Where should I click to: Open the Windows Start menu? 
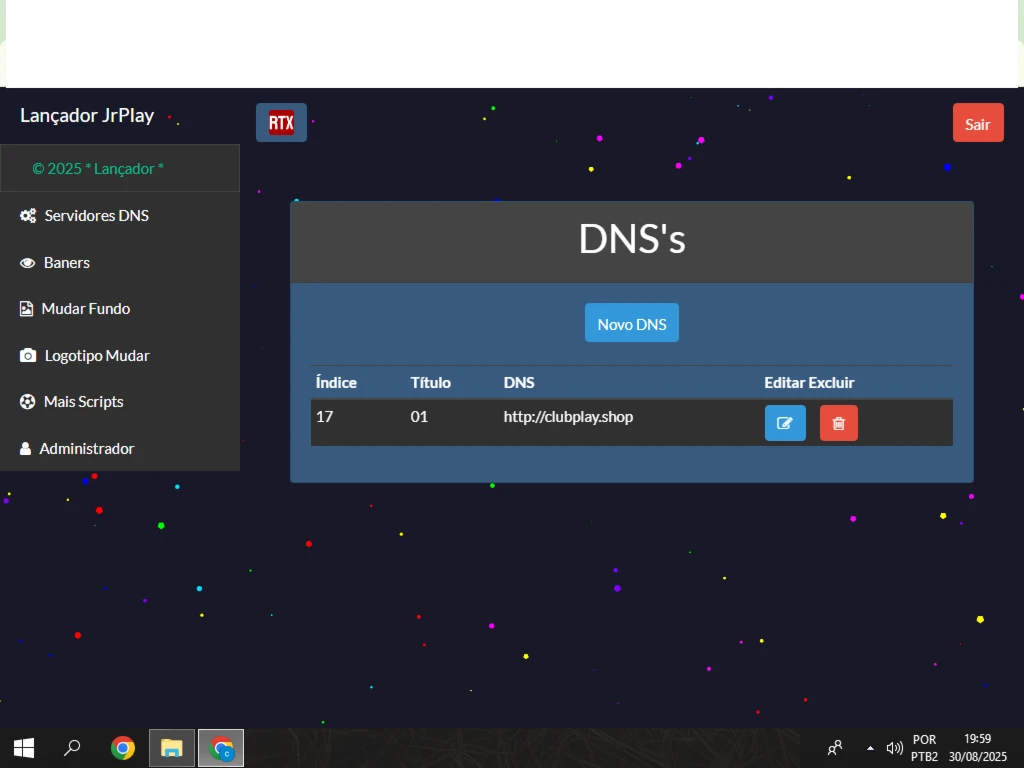24,748
